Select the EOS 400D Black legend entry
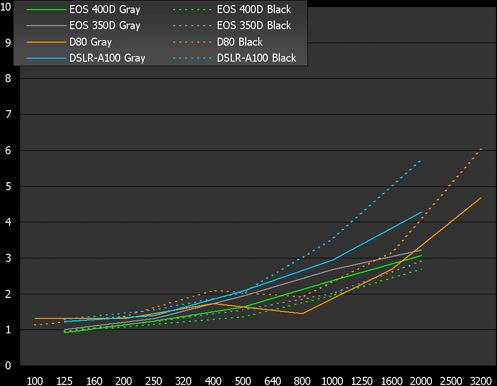 (x=232, y=9)
